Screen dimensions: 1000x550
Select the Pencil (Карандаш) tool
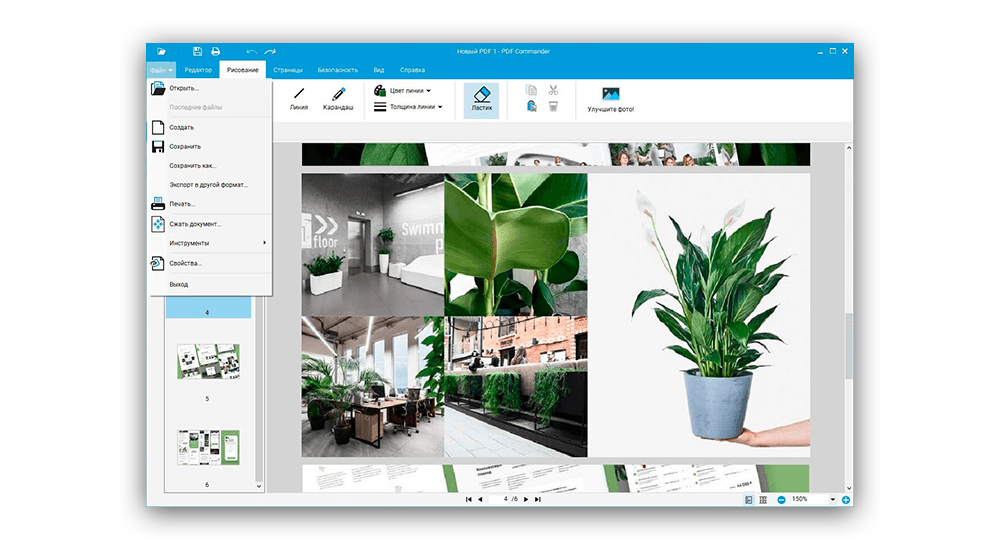click(338, 98)
